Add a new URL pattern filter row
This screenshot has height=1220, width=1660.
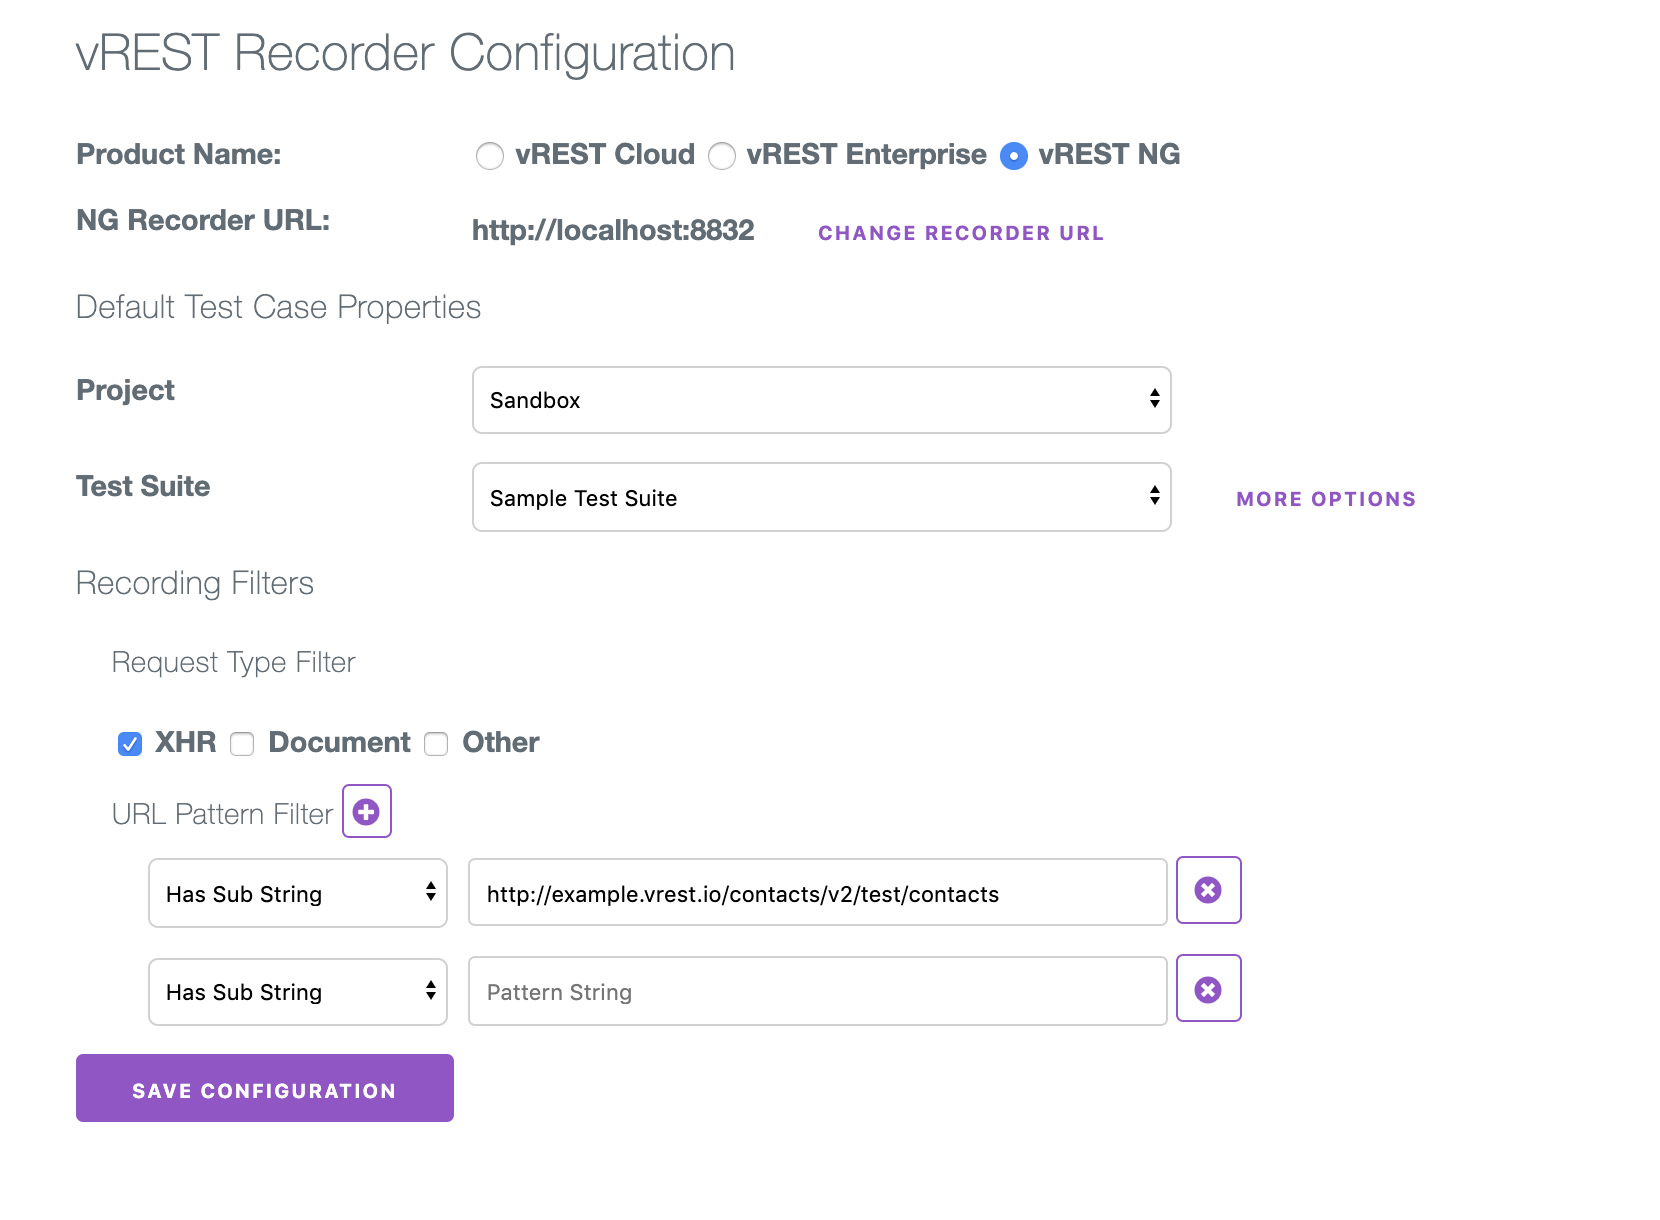367,811
